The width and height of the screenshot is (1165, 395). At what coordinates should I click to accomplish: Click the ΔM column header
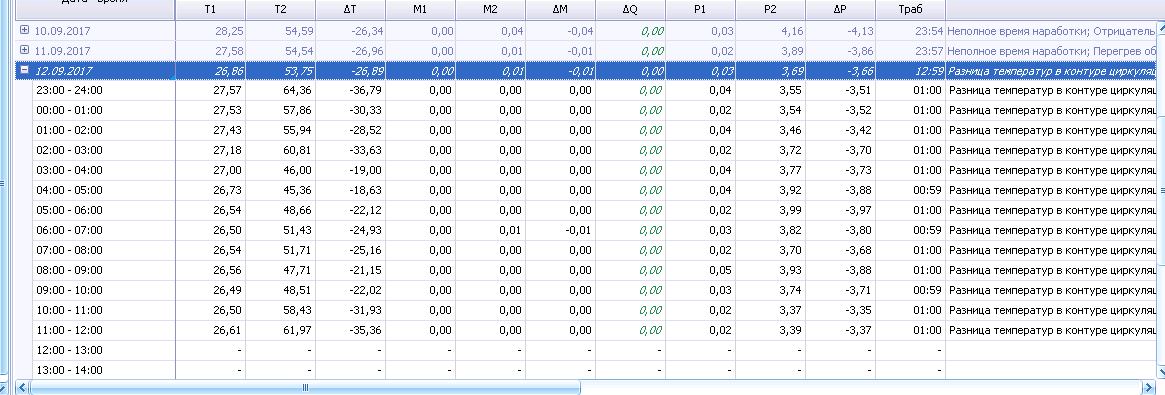[560, 10]
